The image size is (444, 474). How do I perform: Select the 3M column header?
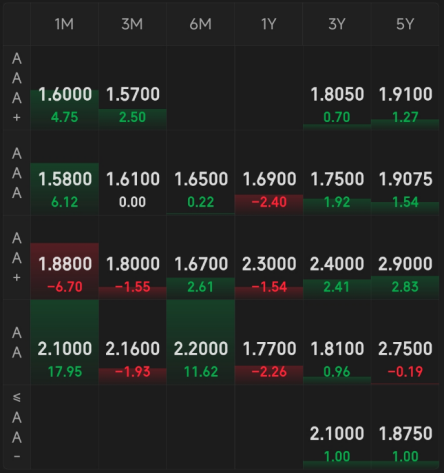click(132, 24)
